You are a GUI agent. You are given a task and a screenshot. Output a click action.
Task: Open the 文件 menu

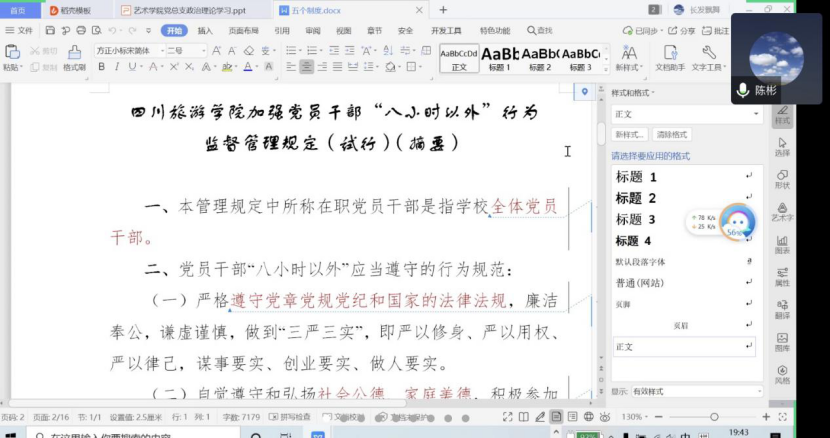pos(19,31)
